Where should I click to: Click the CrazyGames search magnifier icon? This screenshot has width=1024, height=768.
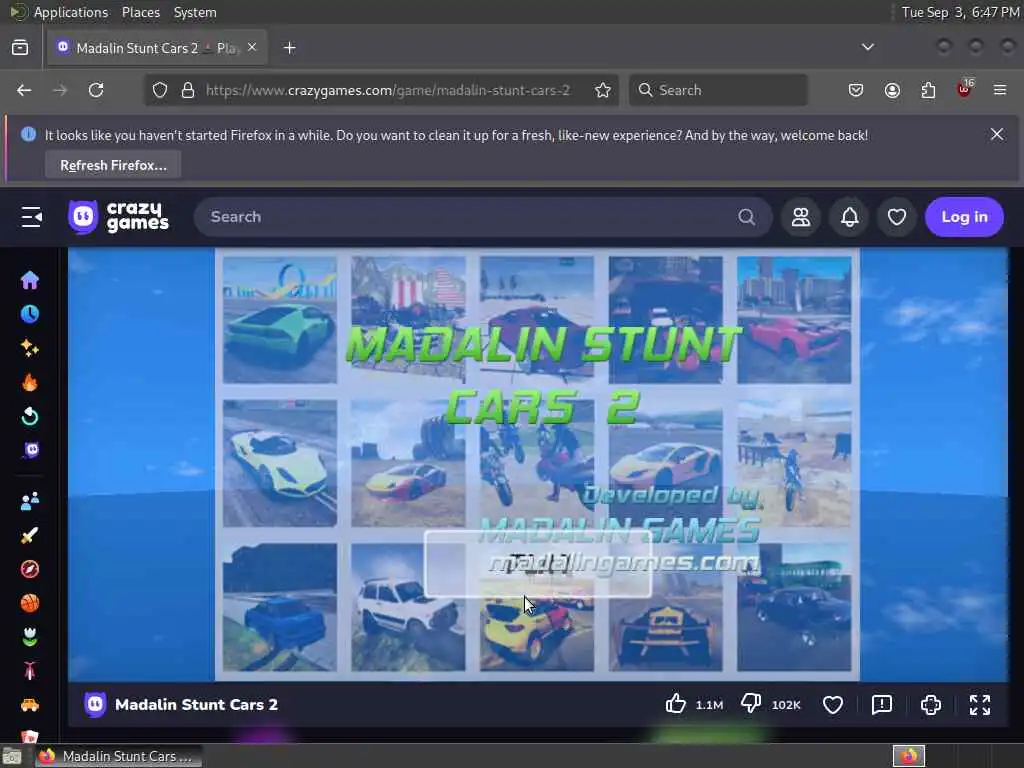click(746, 217)
